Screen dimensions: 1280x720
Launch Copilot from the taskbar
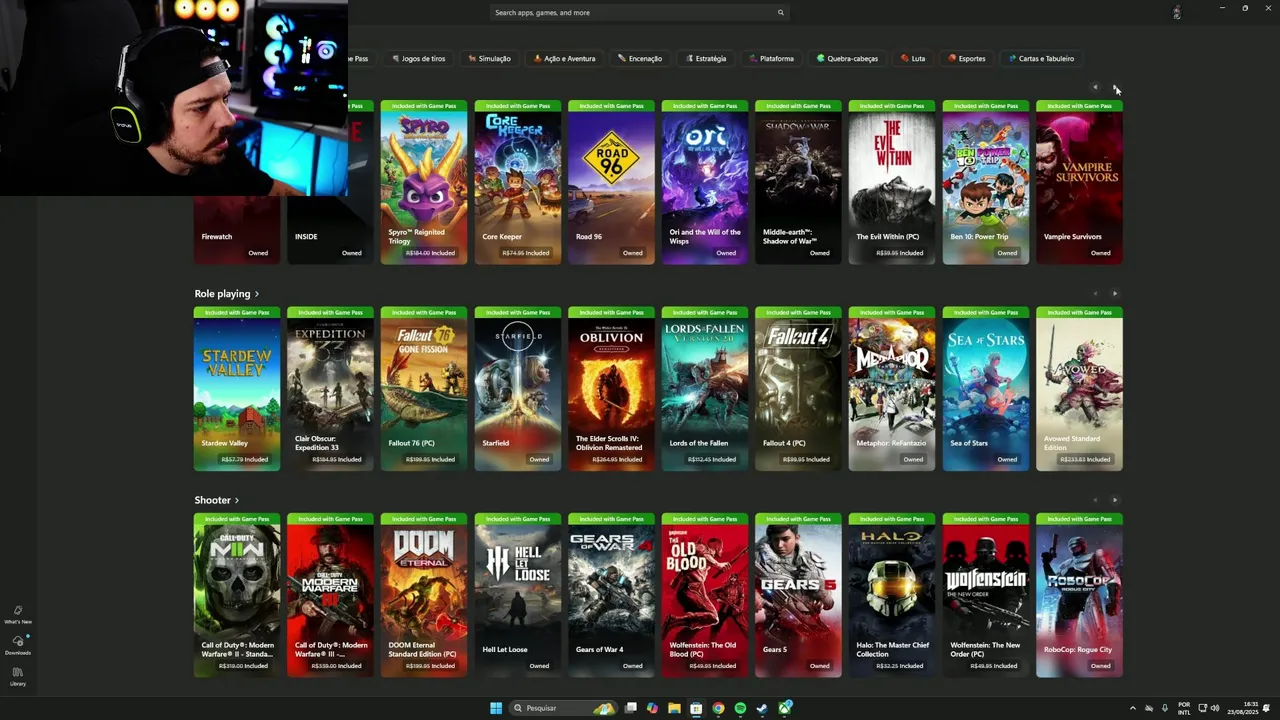click(x=652, y=708)
